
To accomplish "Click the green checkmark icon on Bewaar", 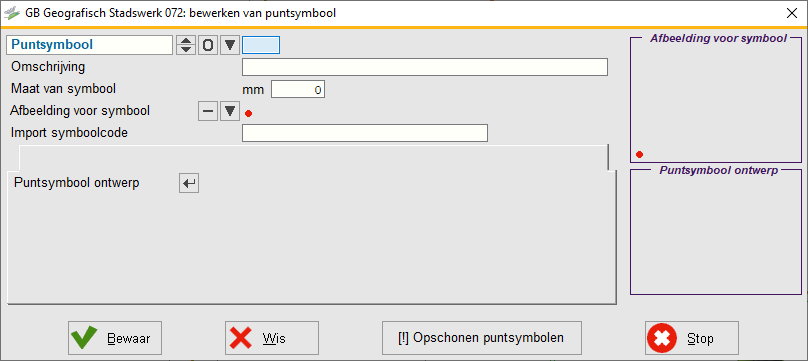I will pos(83,338).
